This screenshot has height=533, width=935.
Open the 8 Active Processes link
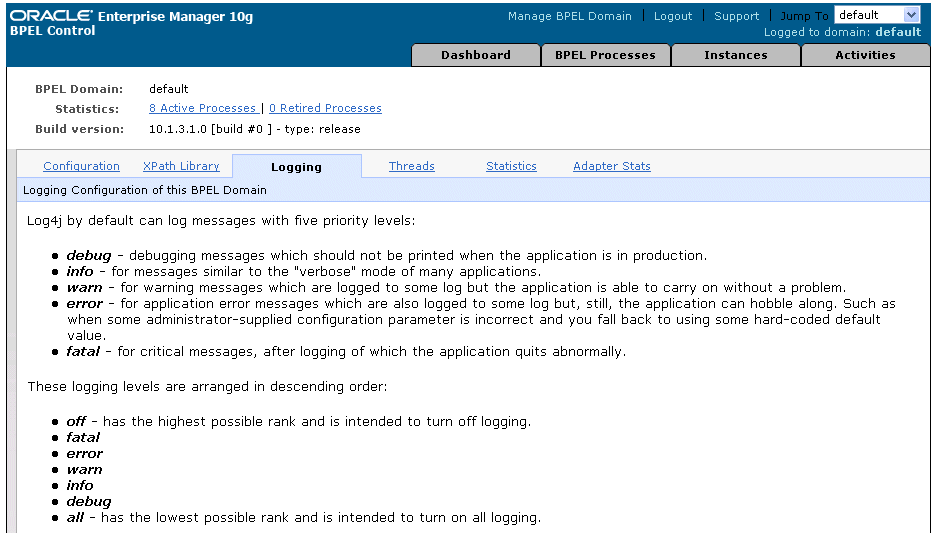click(x=202, y=108)
